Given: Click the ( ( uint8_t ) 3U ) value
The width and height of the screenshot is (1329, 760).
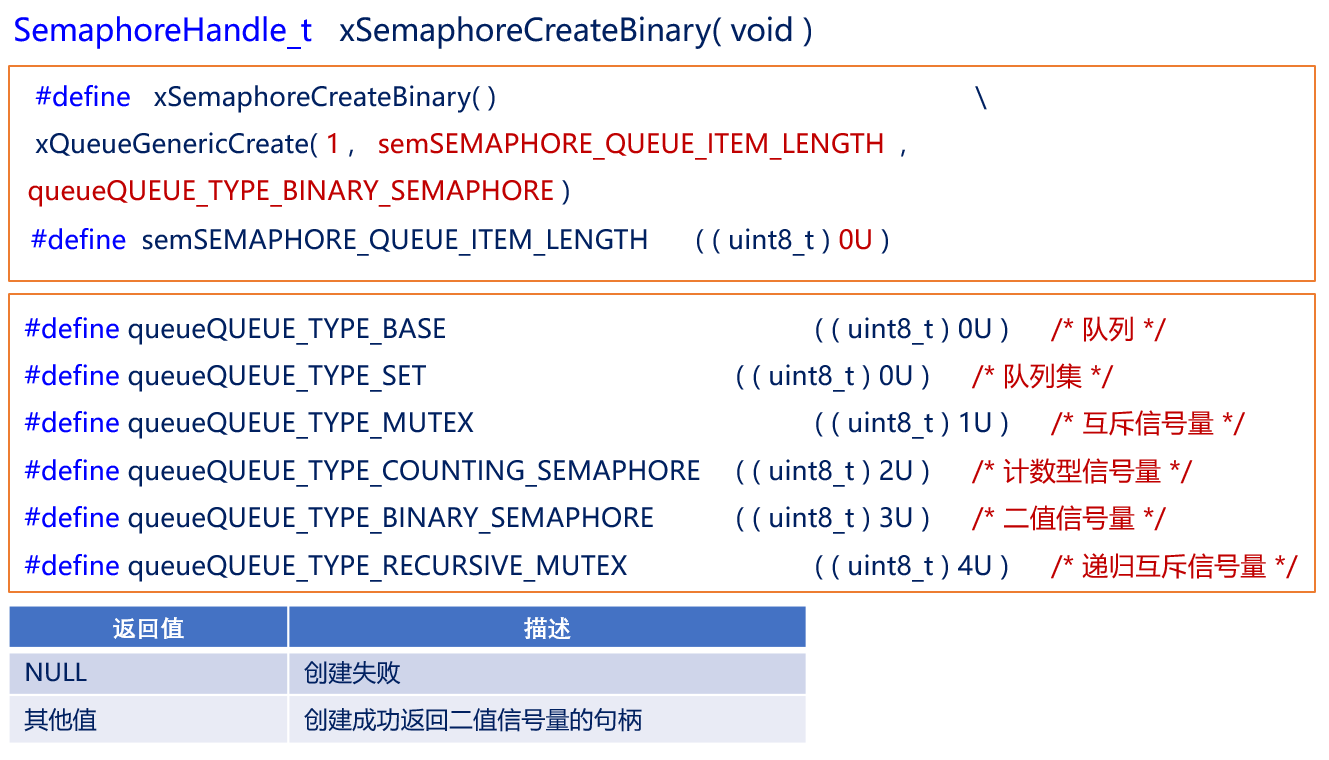Looking at the screenshot, I should 833,518.
